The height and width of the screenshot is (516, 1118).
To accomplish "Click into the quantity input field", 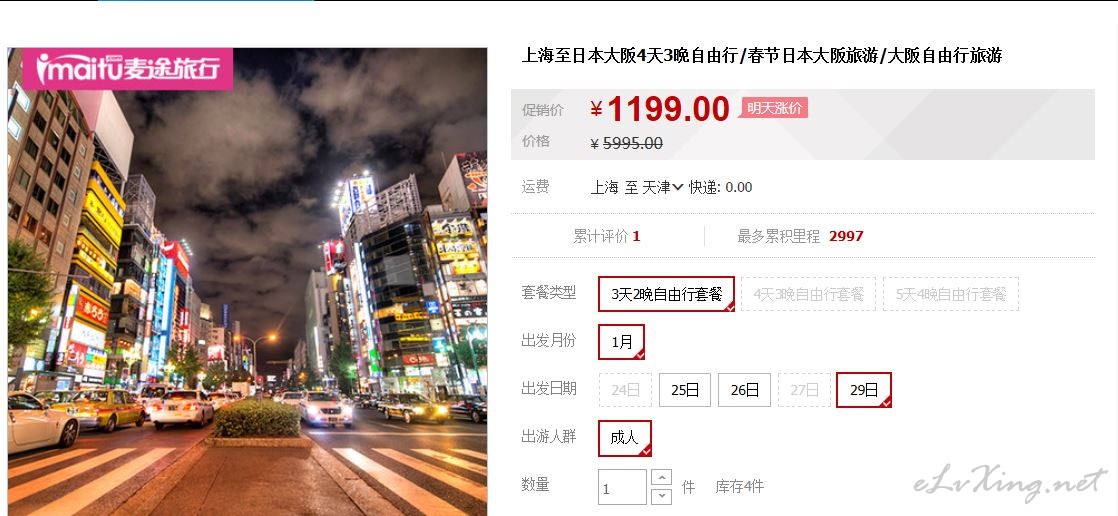I will (x=622, y=487).
